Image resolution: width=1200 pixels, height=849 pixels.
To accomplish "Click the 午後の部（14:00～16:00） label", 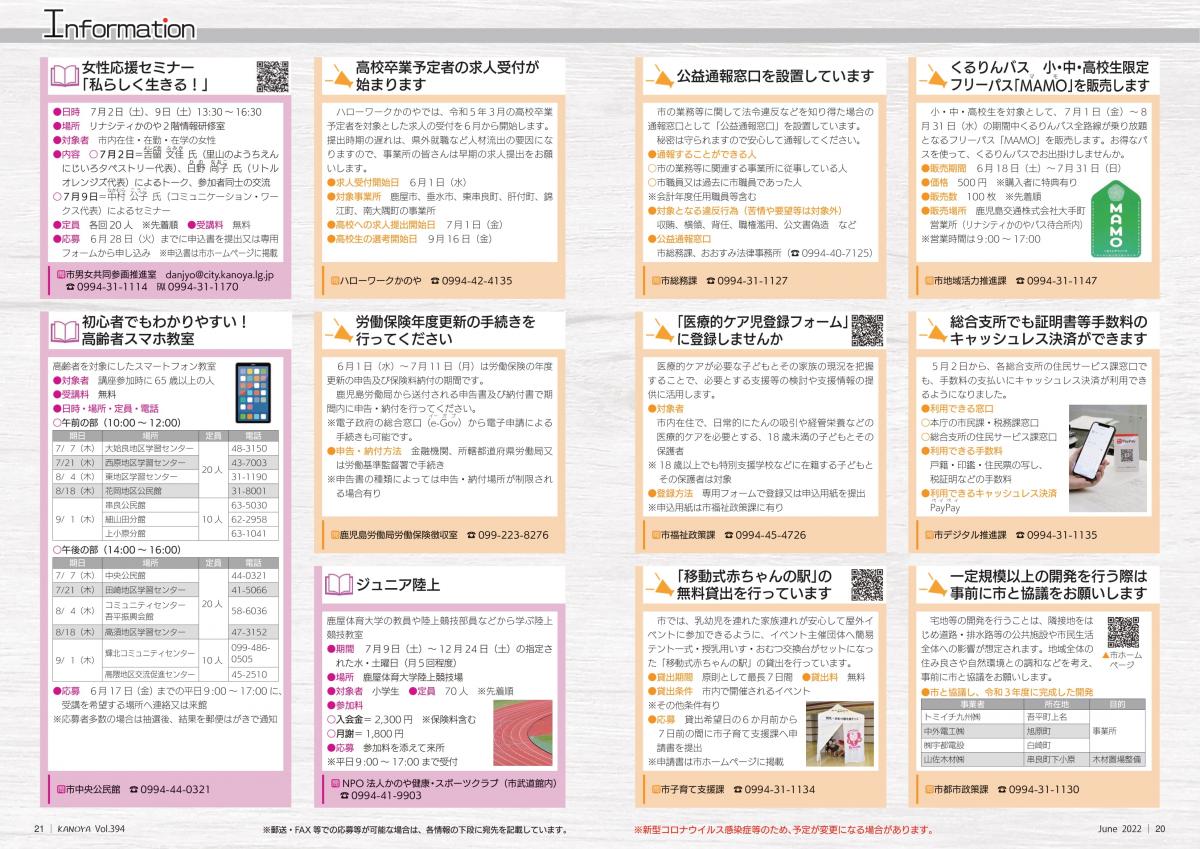I will (x=116, y=550).
